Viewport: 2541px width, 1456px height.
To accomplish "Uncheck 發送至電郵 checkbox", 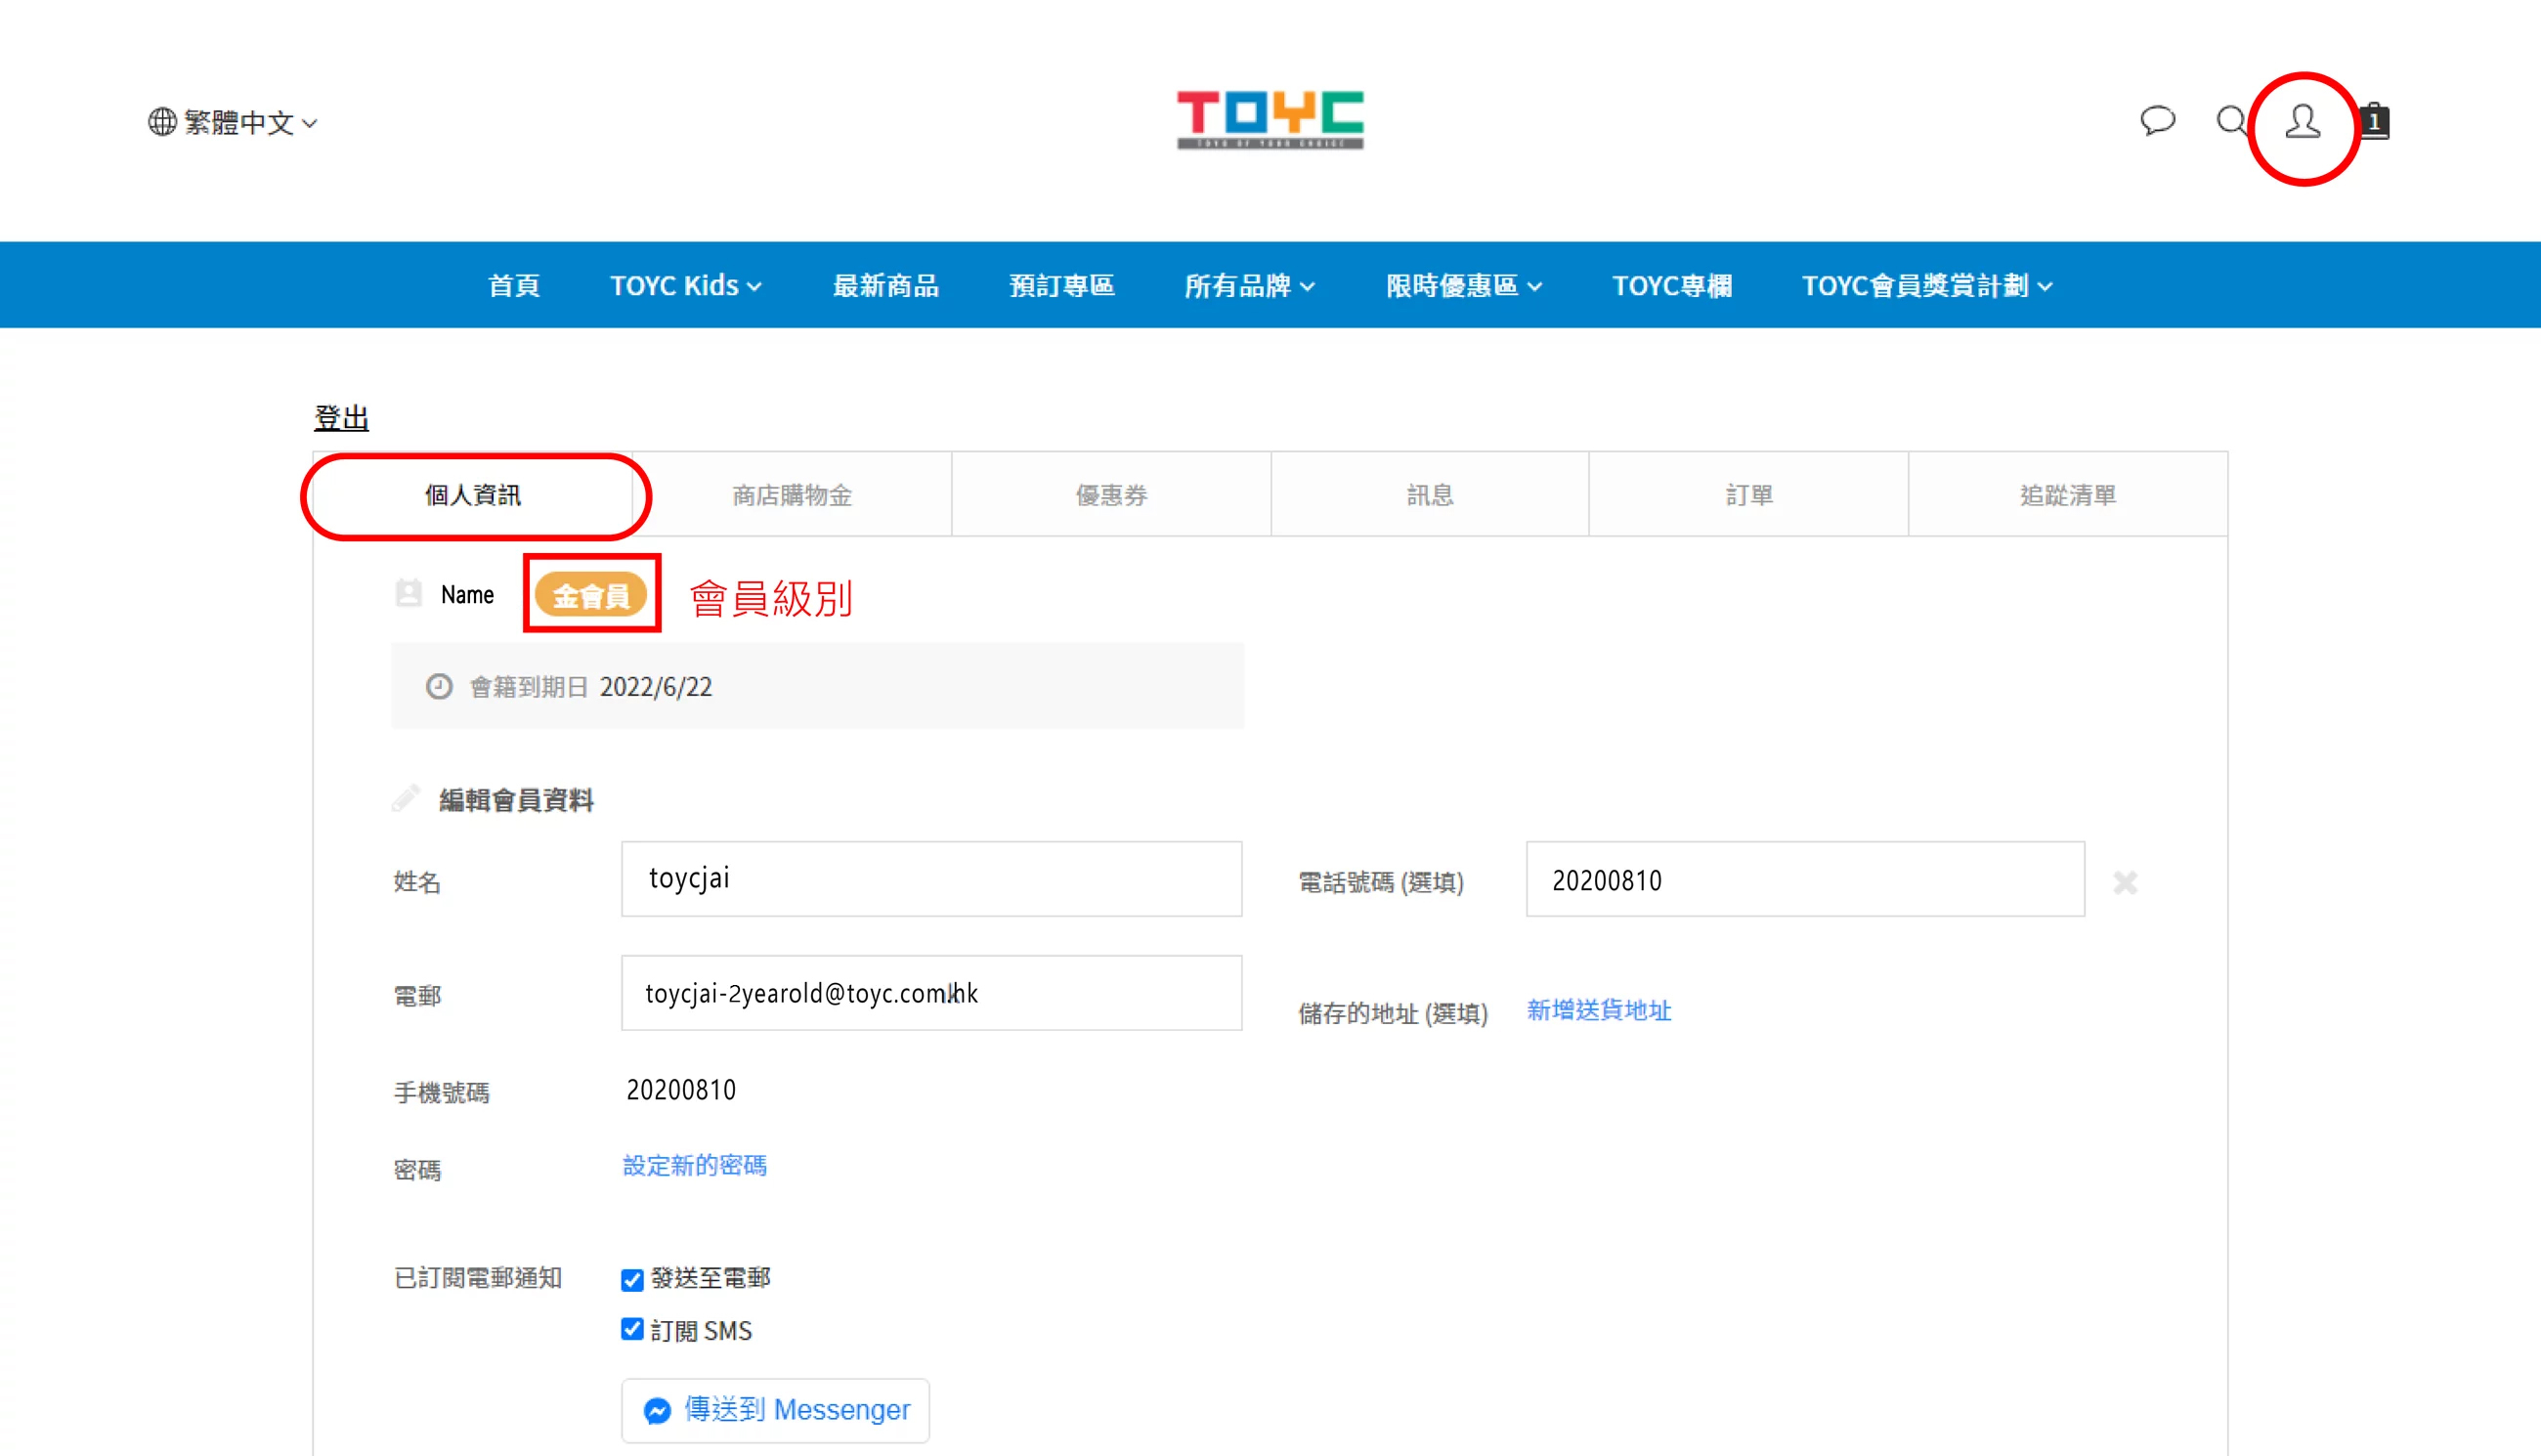I will click(632, 1279).
